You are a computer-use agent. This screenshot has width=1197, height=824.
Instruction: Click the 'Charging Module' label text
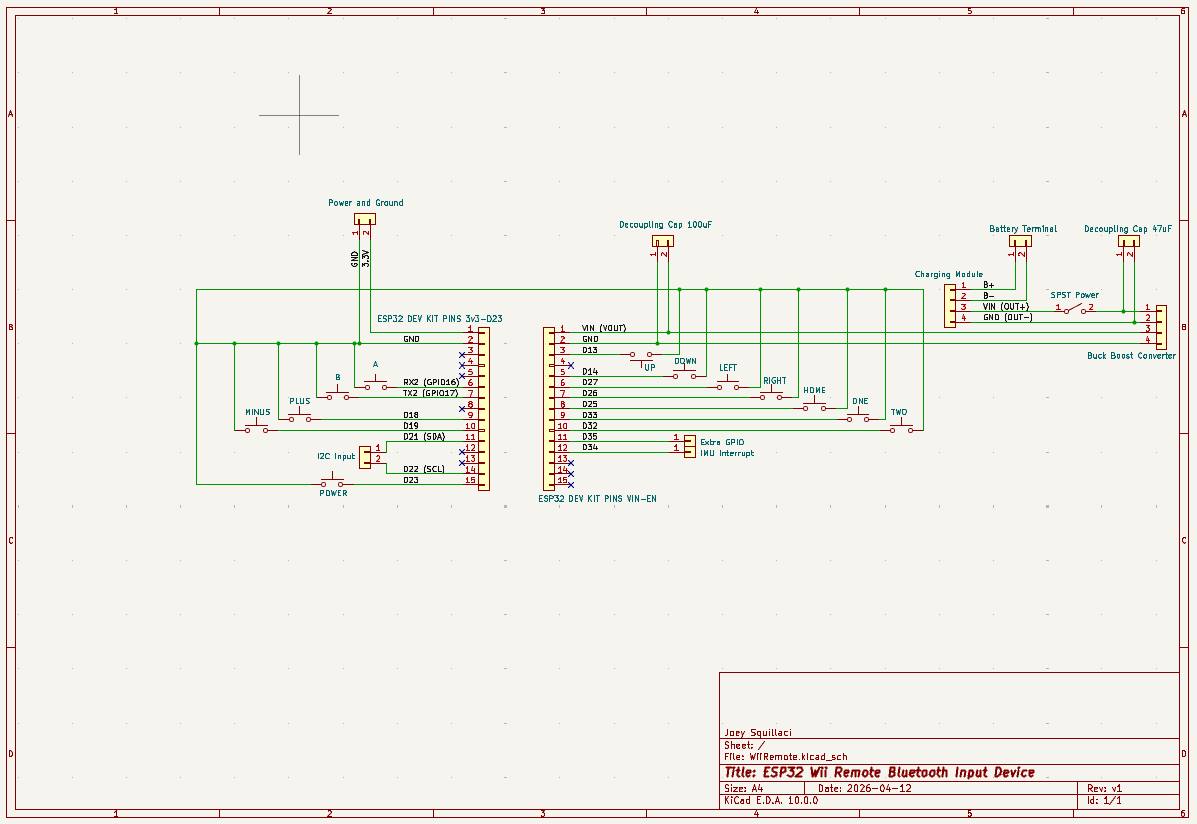pos(949,274)
